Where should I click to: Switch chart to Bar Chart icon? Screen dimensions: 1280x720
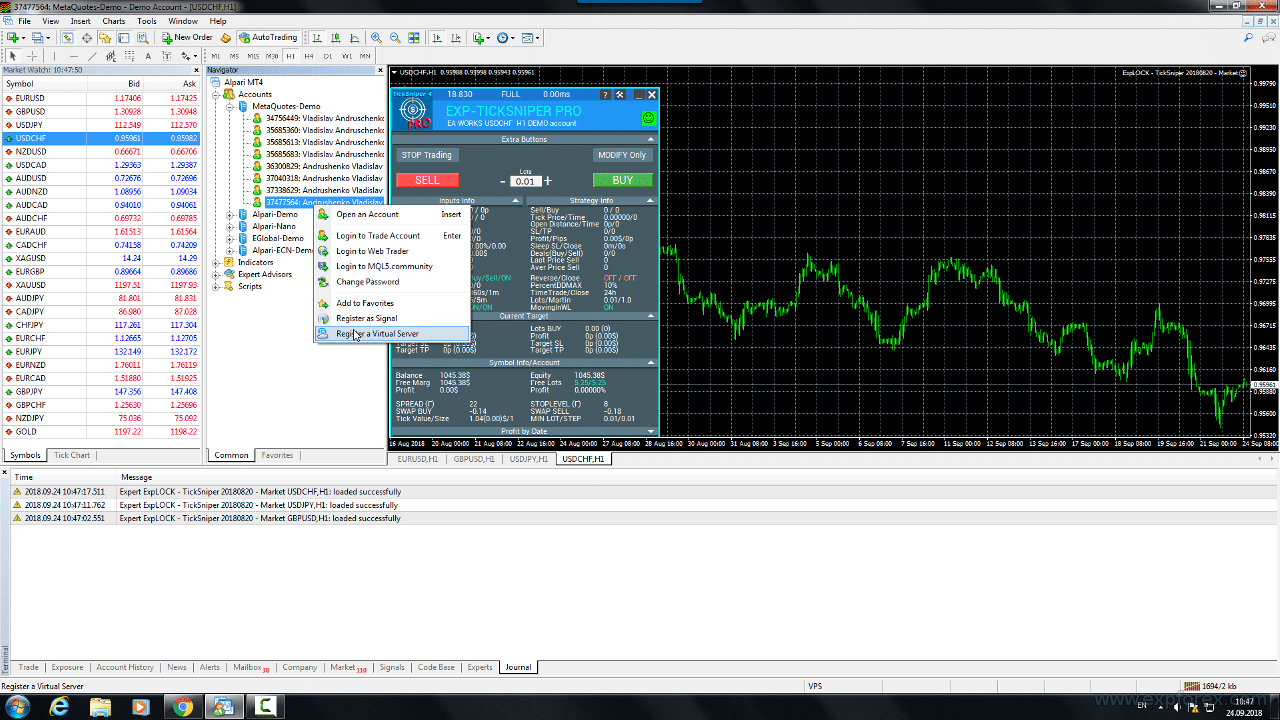pos(317,37)
